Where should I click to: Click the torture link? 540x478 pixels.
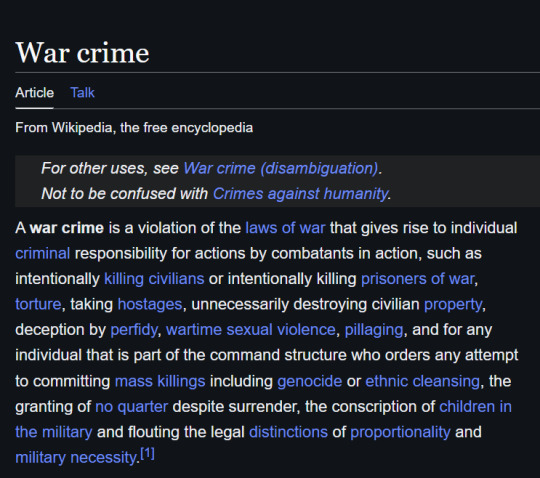(x=38, y=304)
